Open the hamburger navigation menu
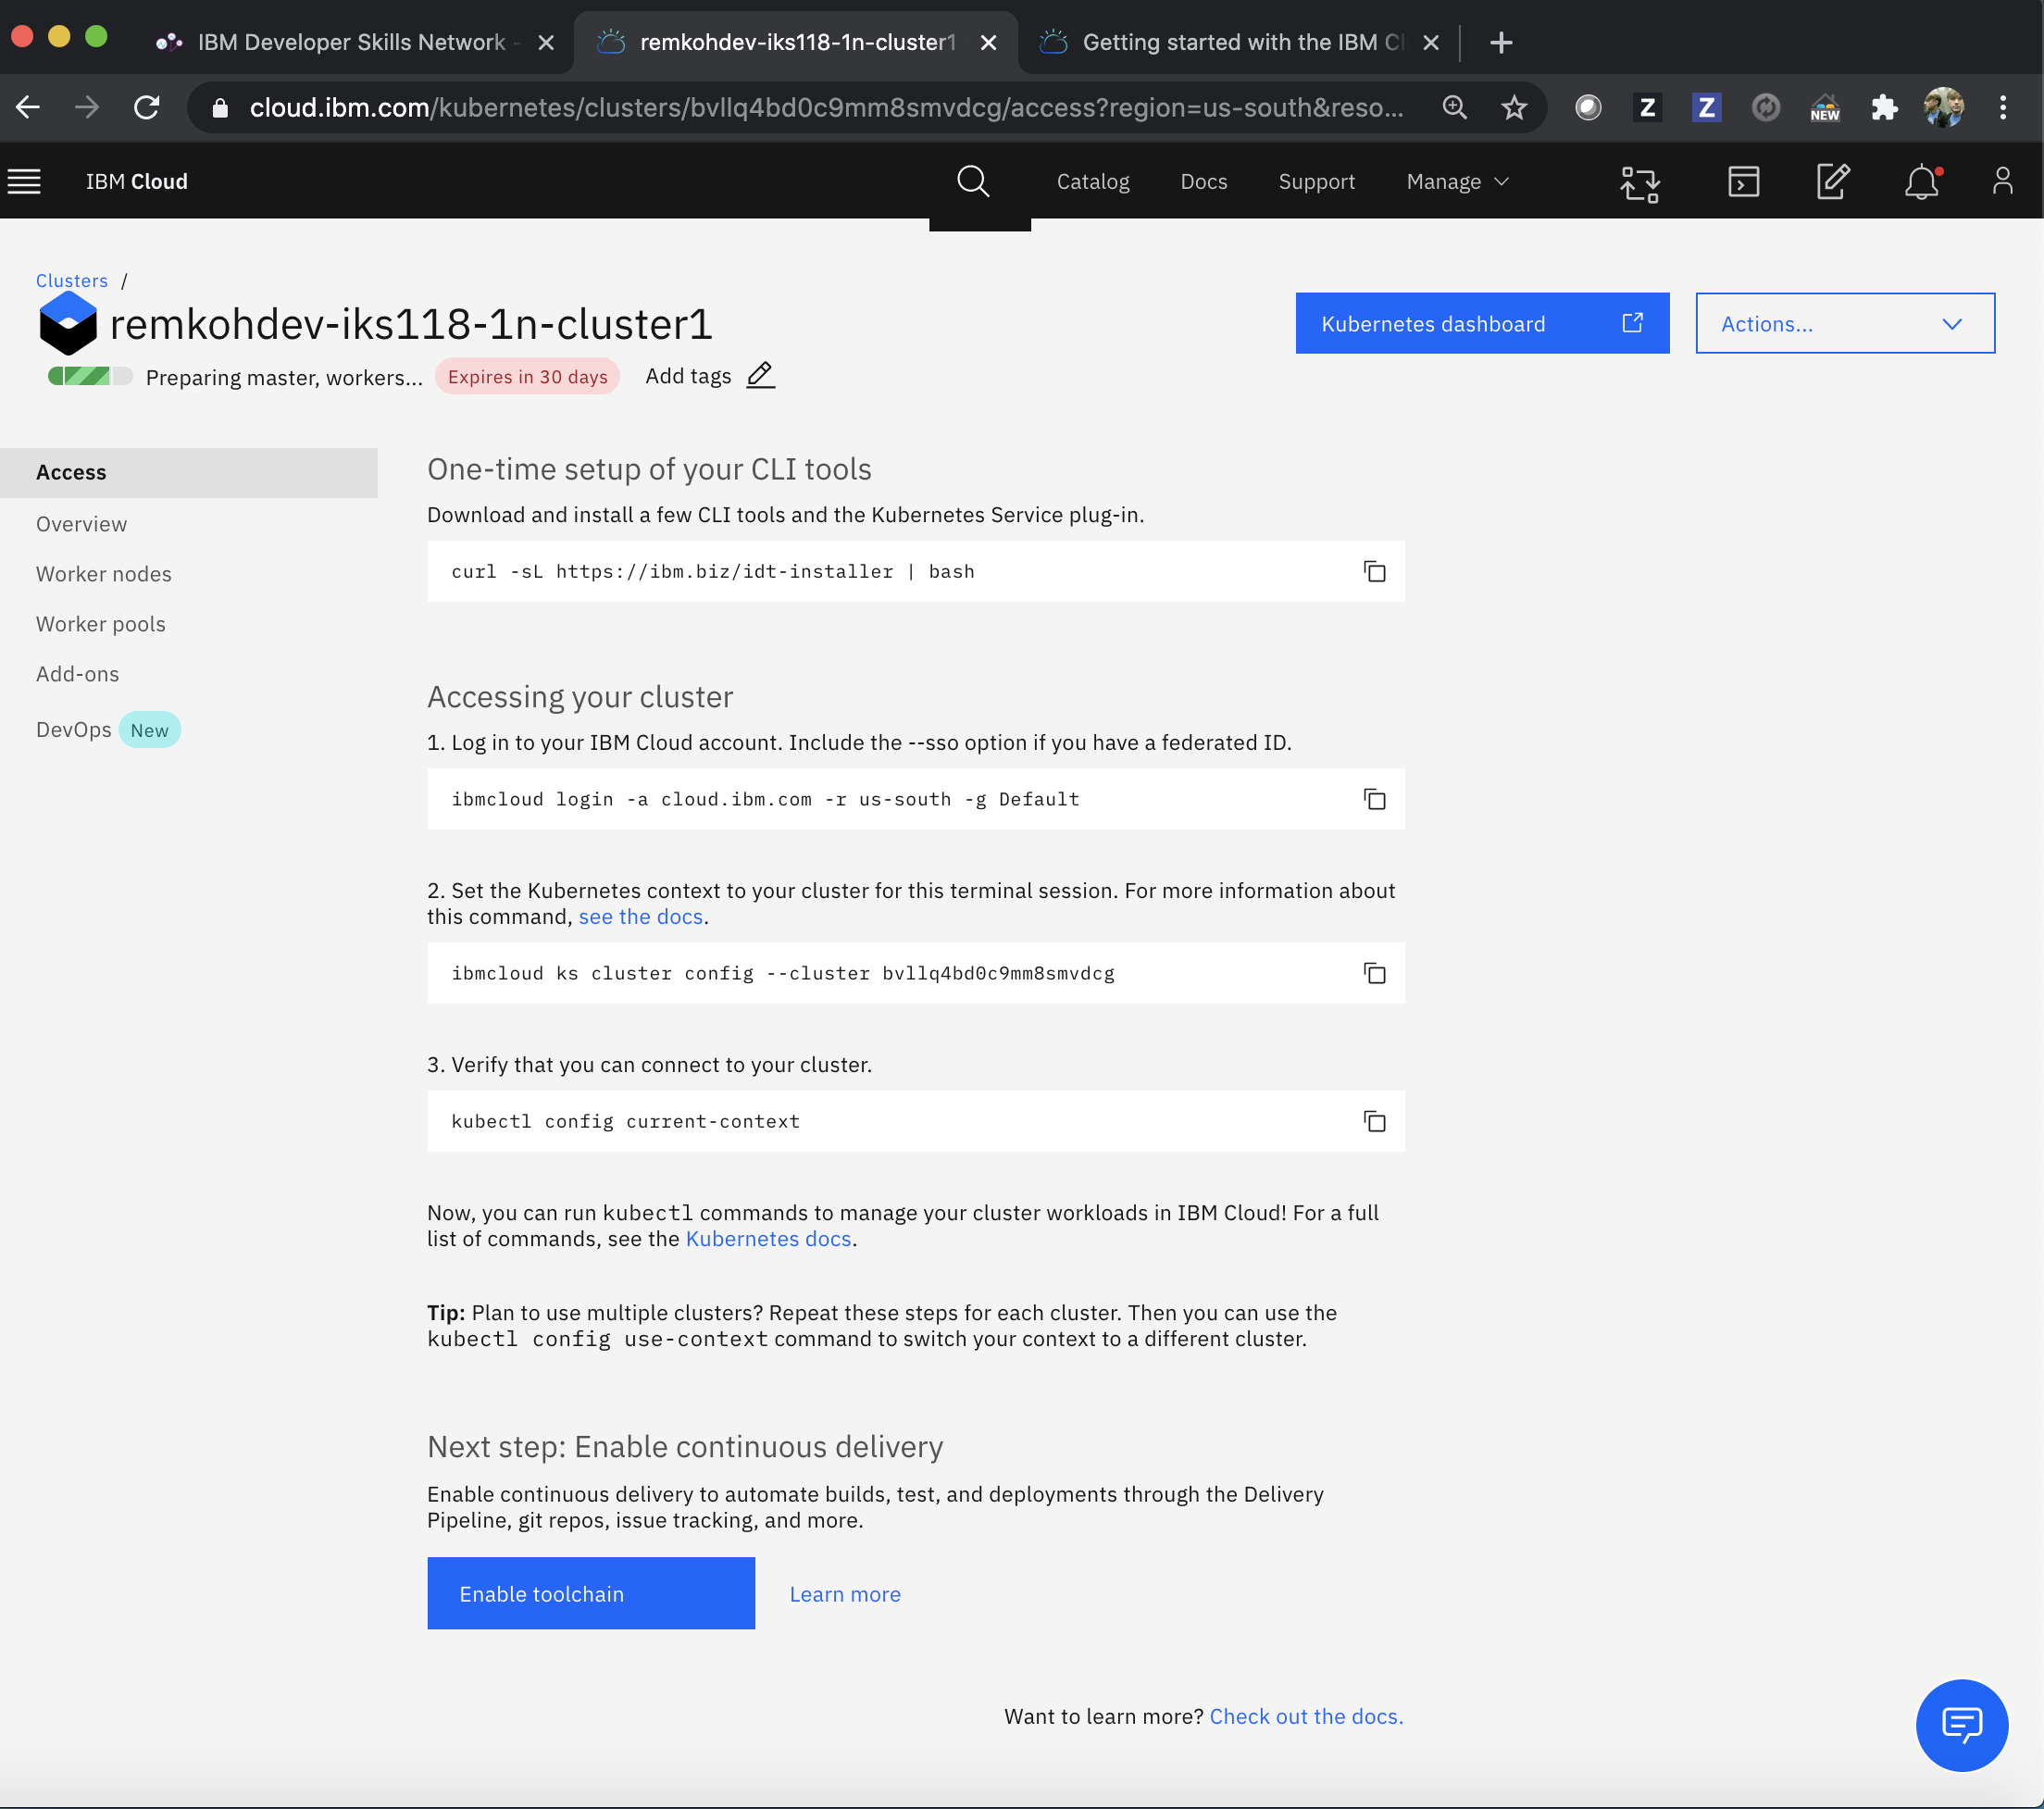The height and width of the screenshot is (1809, 2044). 24,182
